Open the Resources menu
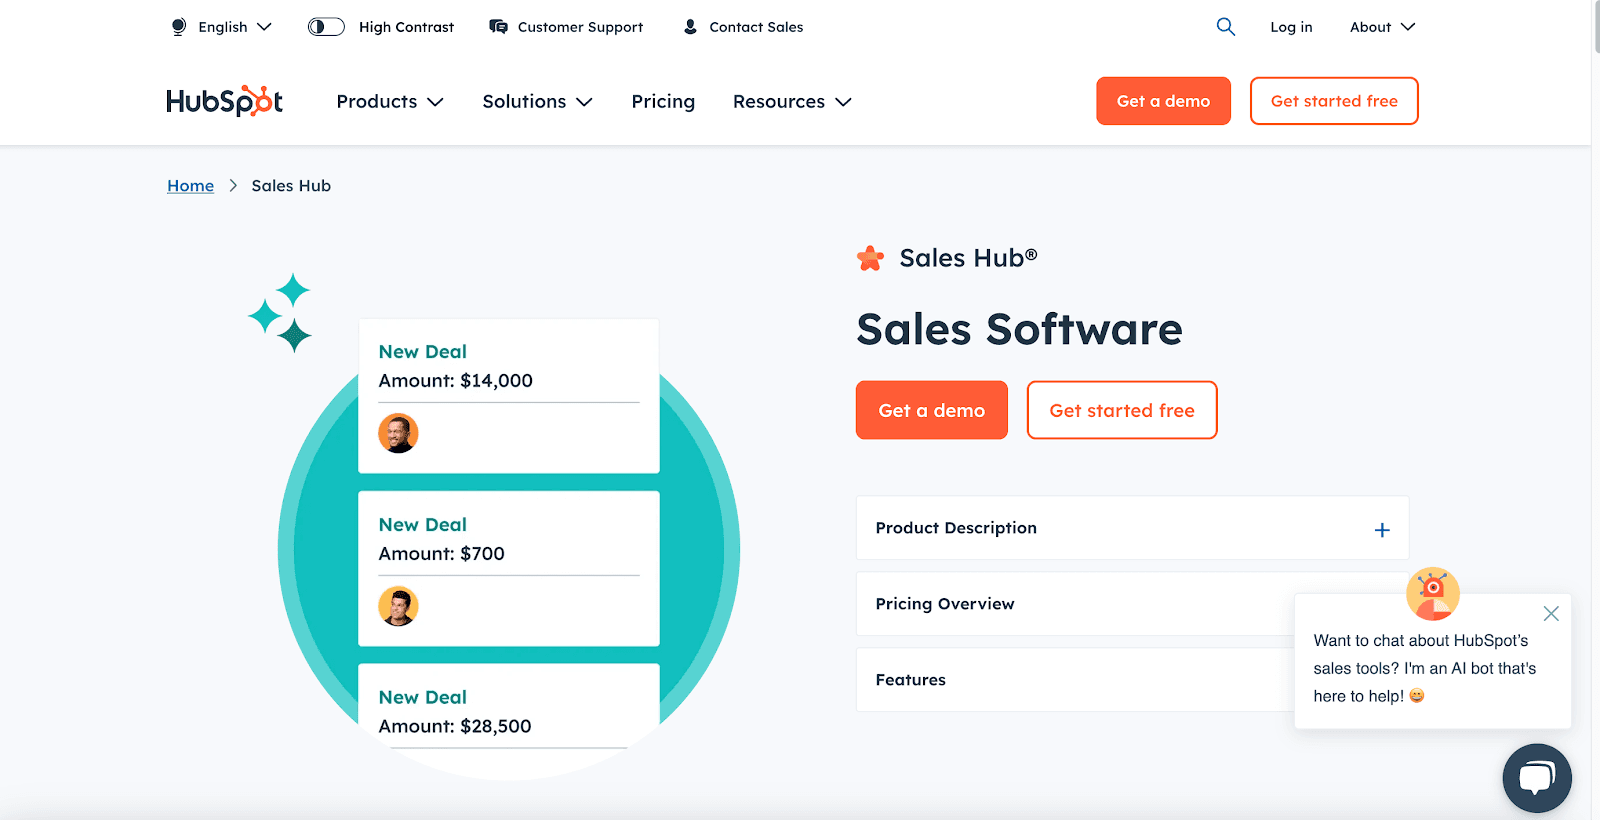Screen dimensions: 1600x820 click(x=792, y=101)
